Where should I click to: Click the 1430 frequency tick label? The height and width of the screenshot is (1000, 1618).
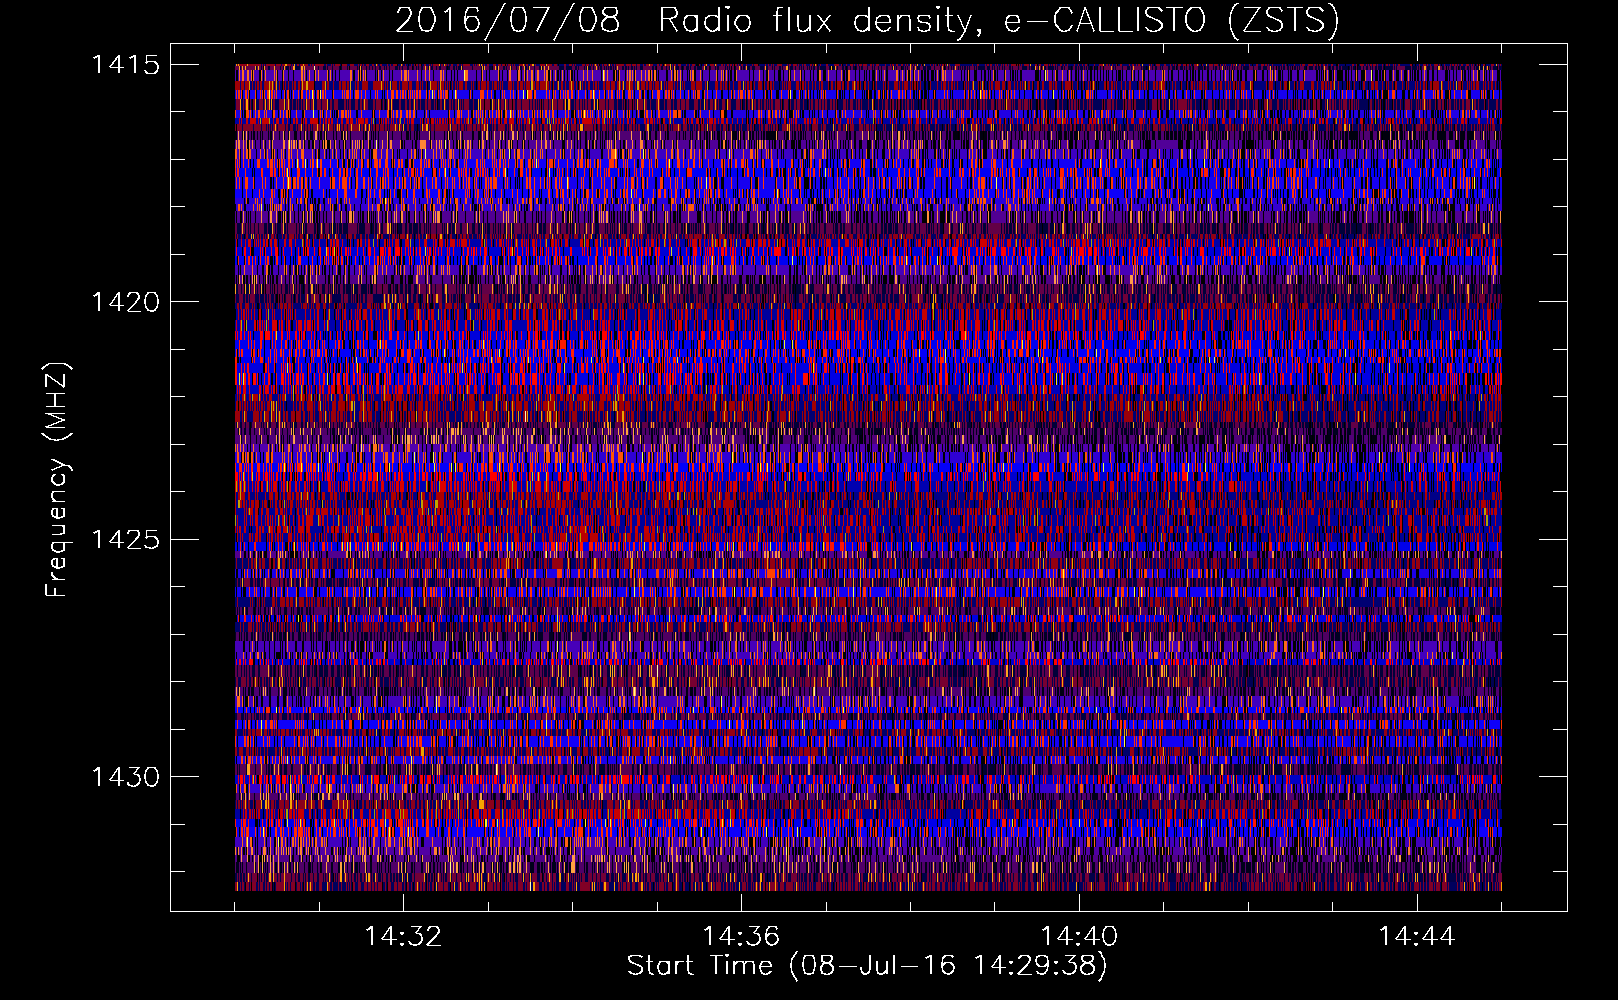coord(125,777)
